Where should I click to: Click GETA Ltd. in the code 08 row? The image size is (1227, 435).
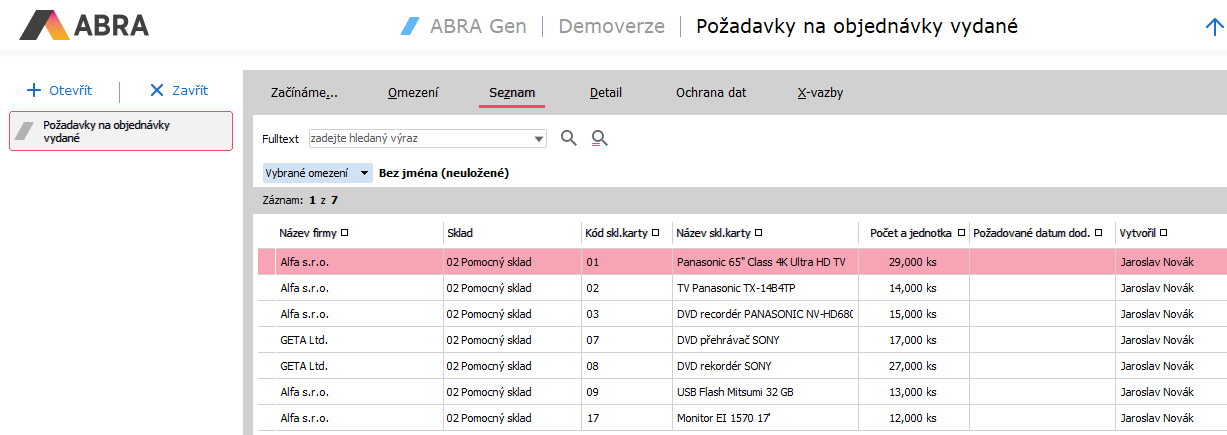[304, 366]
